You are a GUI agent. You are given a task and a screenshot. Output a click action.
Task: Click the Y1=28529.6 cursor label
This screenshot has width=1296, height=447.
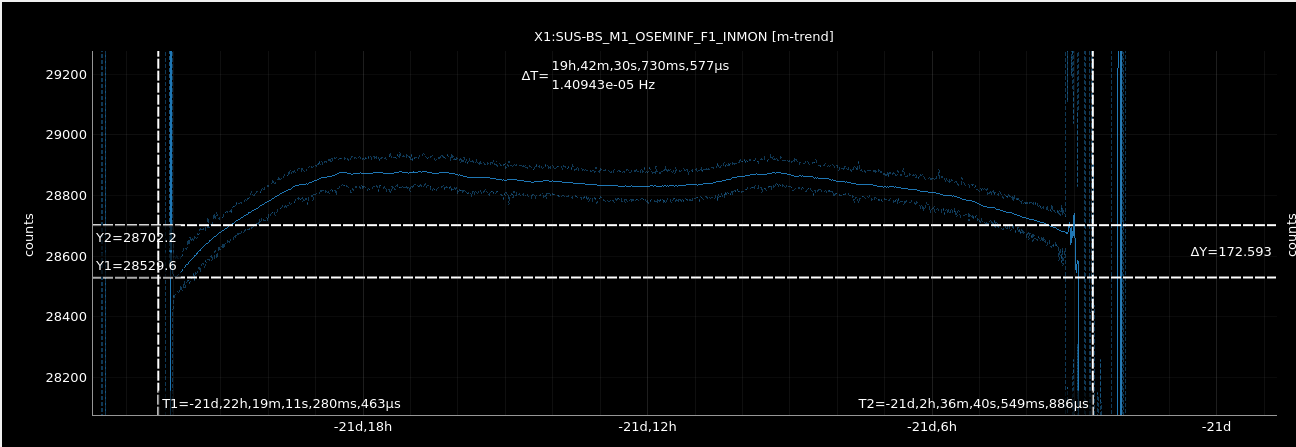coord(136,266)
